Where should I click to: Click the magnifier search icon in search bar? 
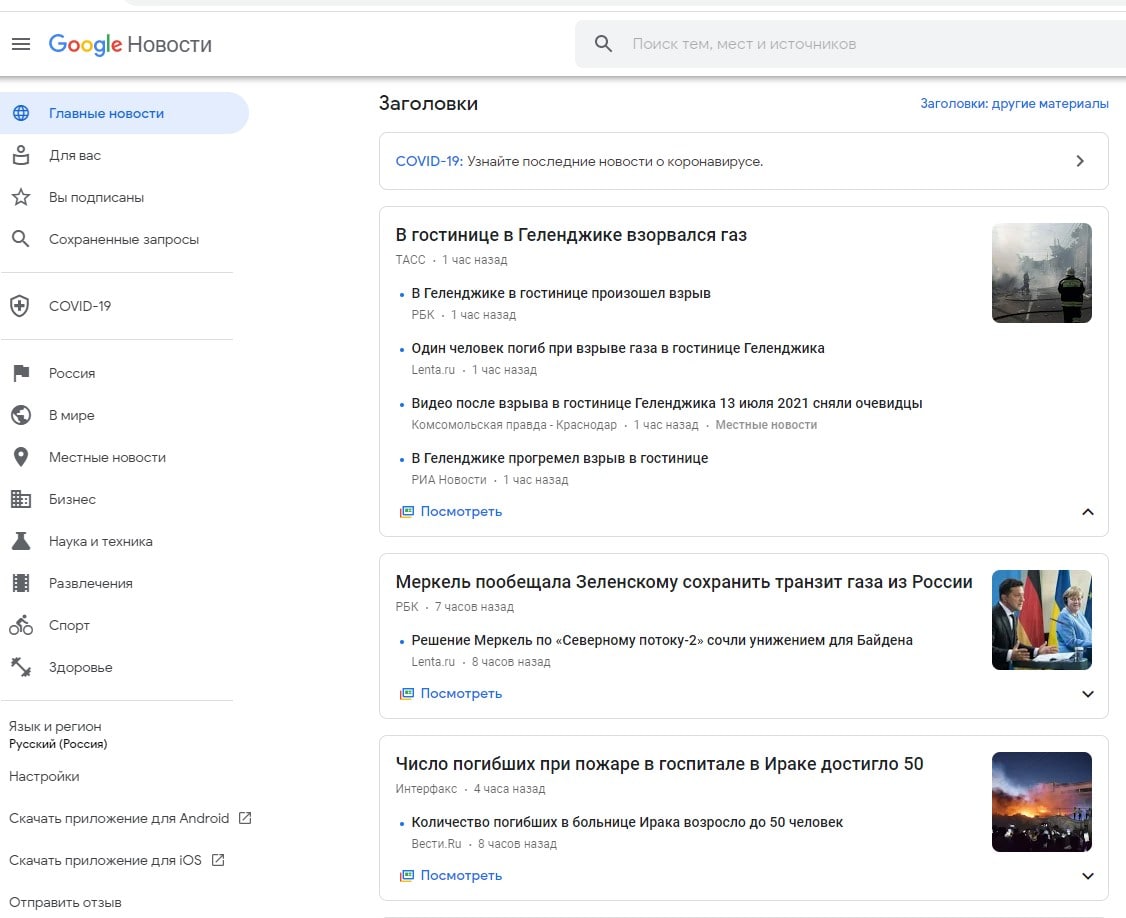pyautogui.click(x=603, y=44)
